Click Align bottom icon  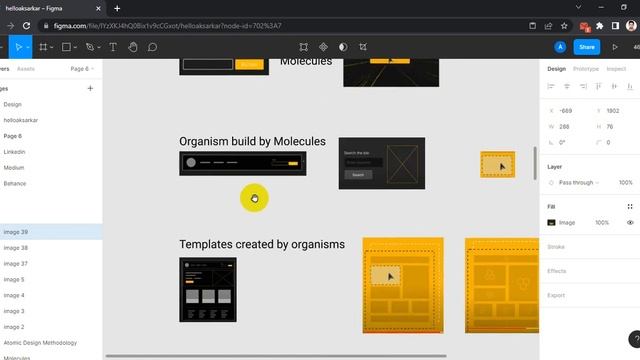point(630,86)
